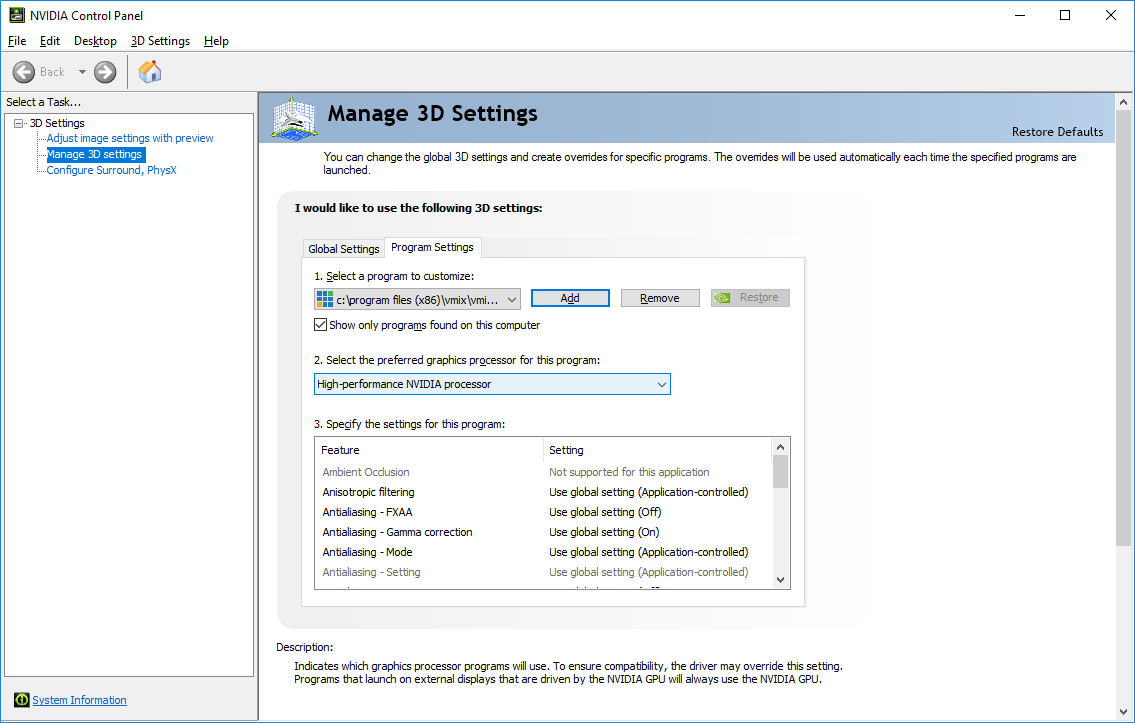Select Adjust image settings with preview

pyautogui.click(x=130, y=138)
